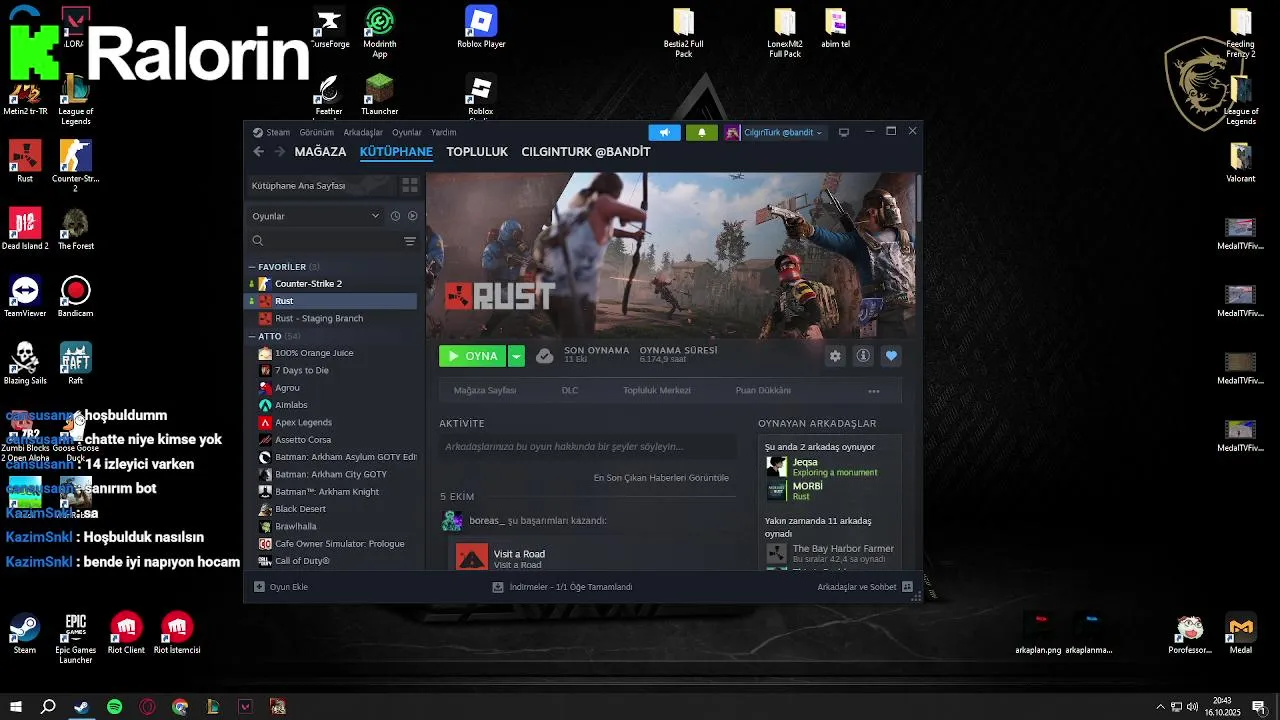Image resolution: width=1280 pixels, height=720 pixels.
Task: Open Roblox Player desktop shortcut
Action: (x=481, y=27)
